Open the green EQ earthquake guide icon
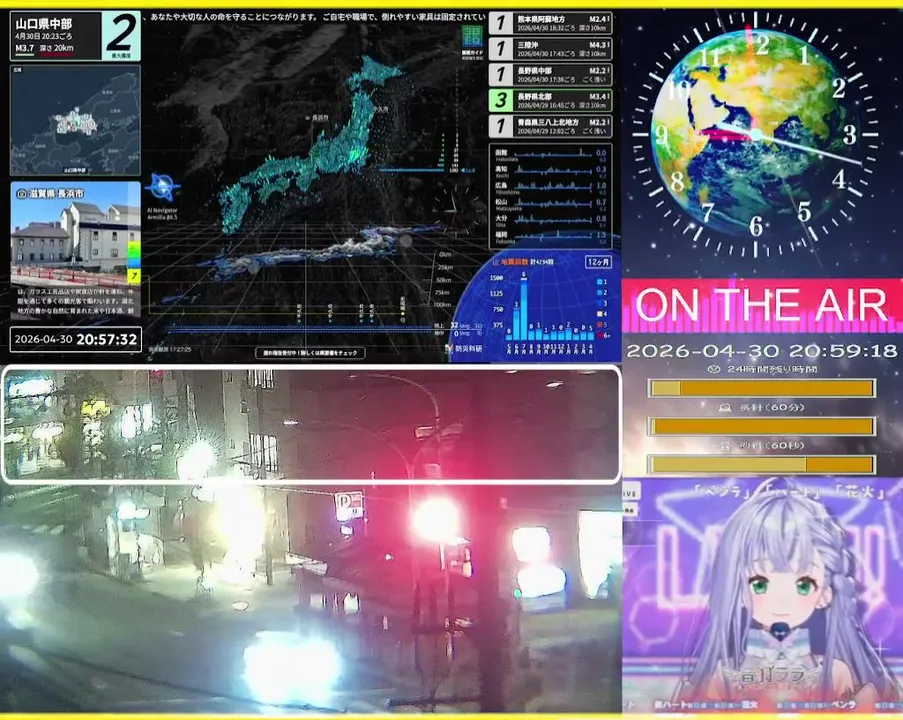 (x=472, y=38)
